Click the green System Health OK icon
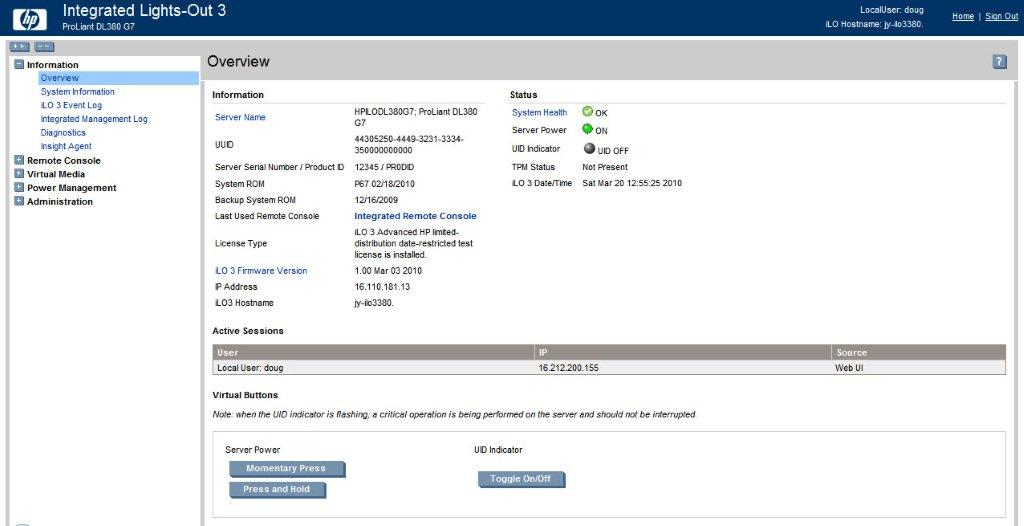The height and width of the screenshot is (526, 1024). [587, 112]
